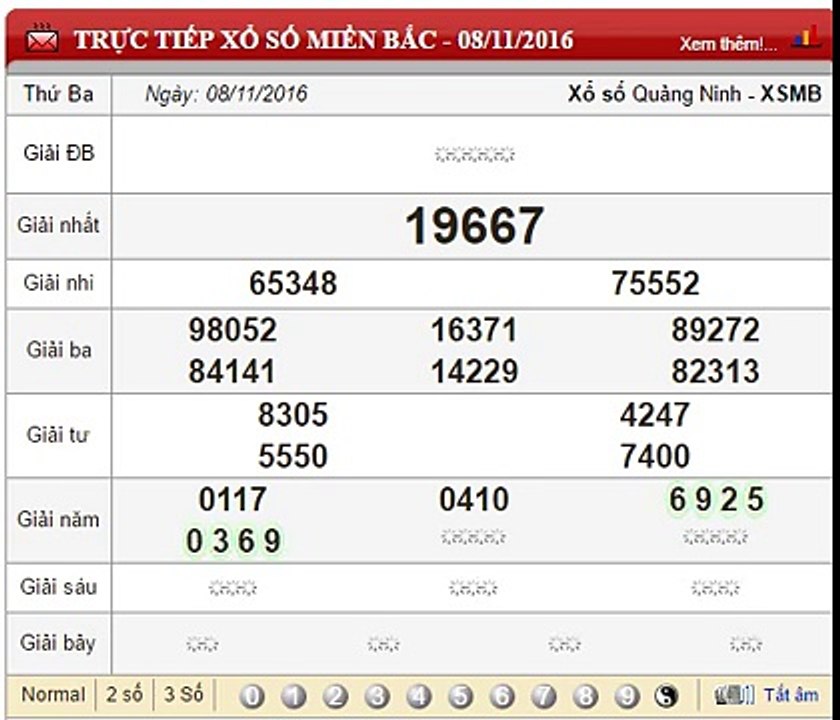The image size is (840, 720).
Task: Click Giải năm number 0410
Action: click(474, 499)
